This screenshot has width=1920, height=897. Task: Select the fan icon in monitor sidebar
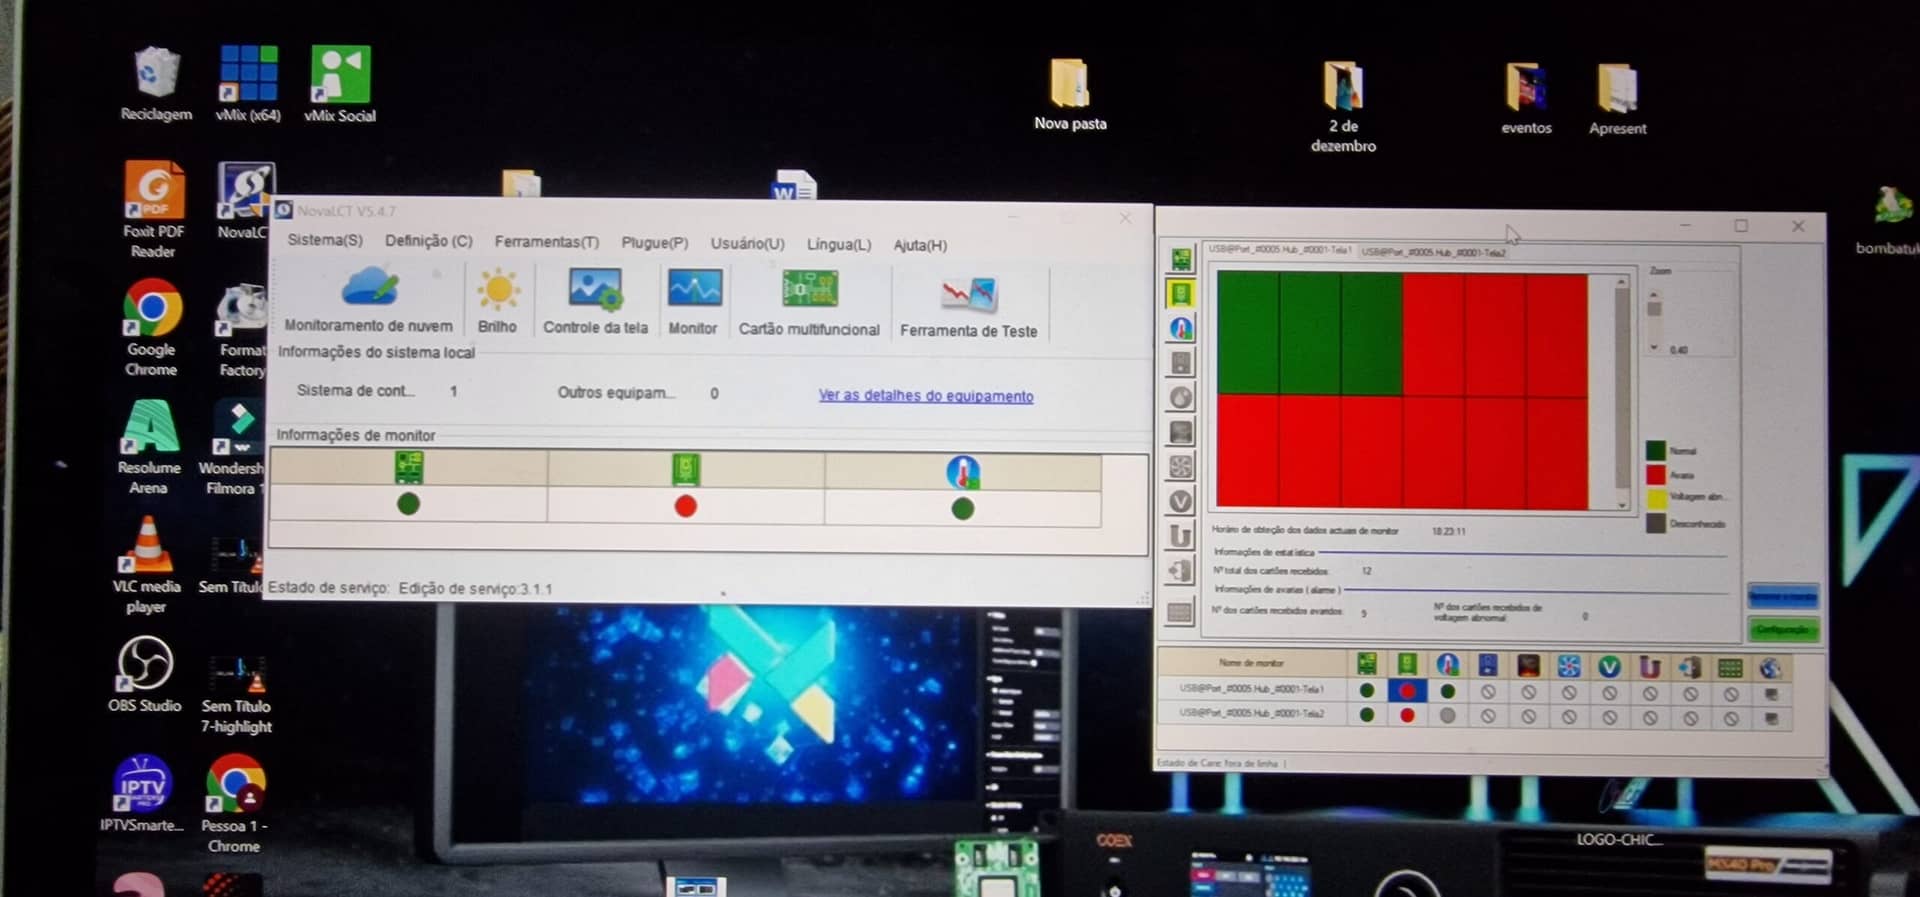[1181, 467]
